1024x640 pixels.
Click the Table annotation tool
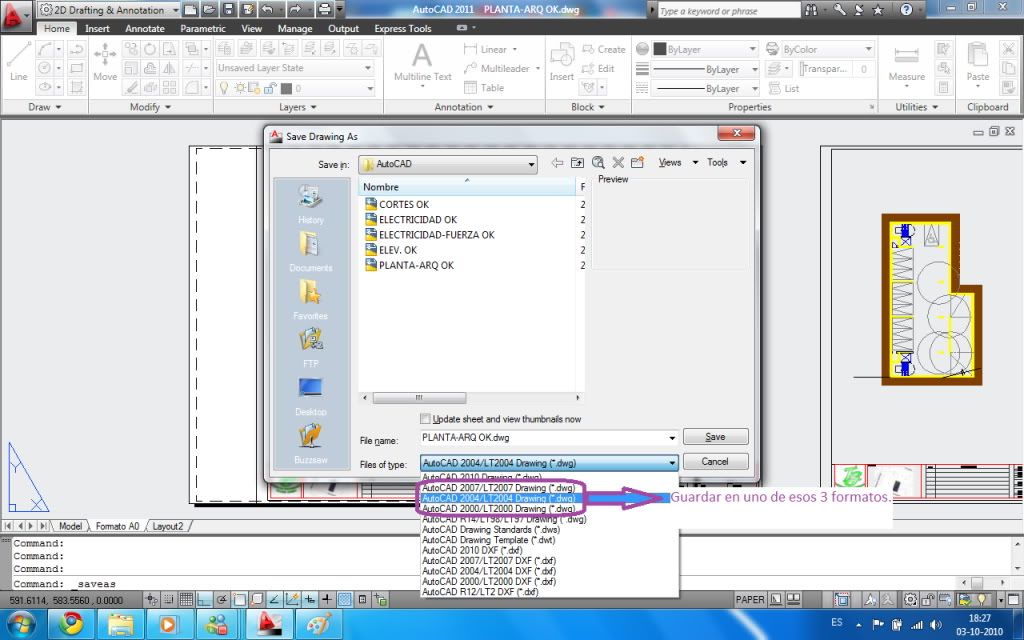[x=484, y=88]
